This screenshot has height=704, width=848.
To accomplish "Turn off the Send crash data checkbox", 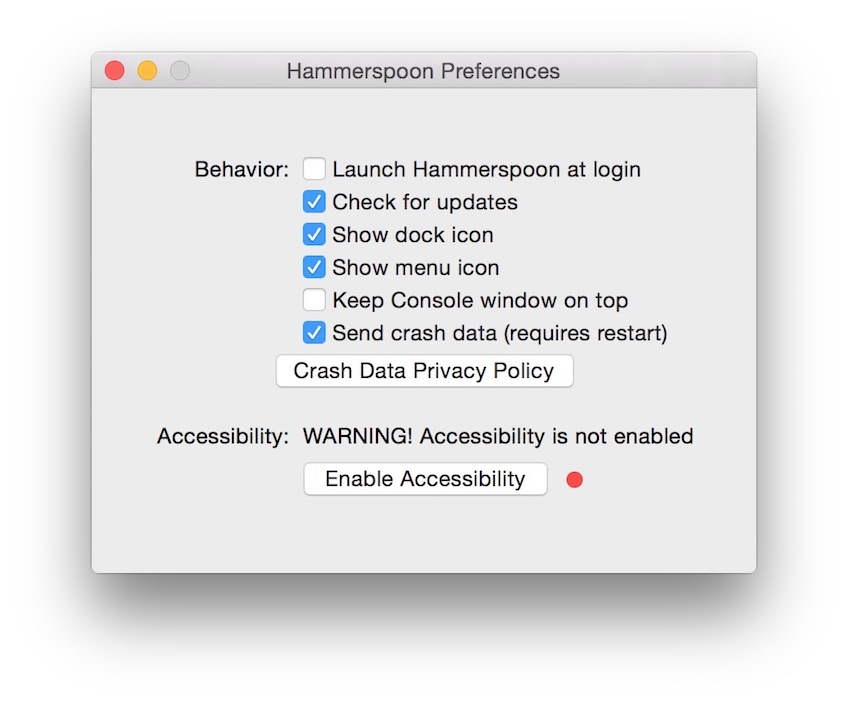I will coord(314,333).
